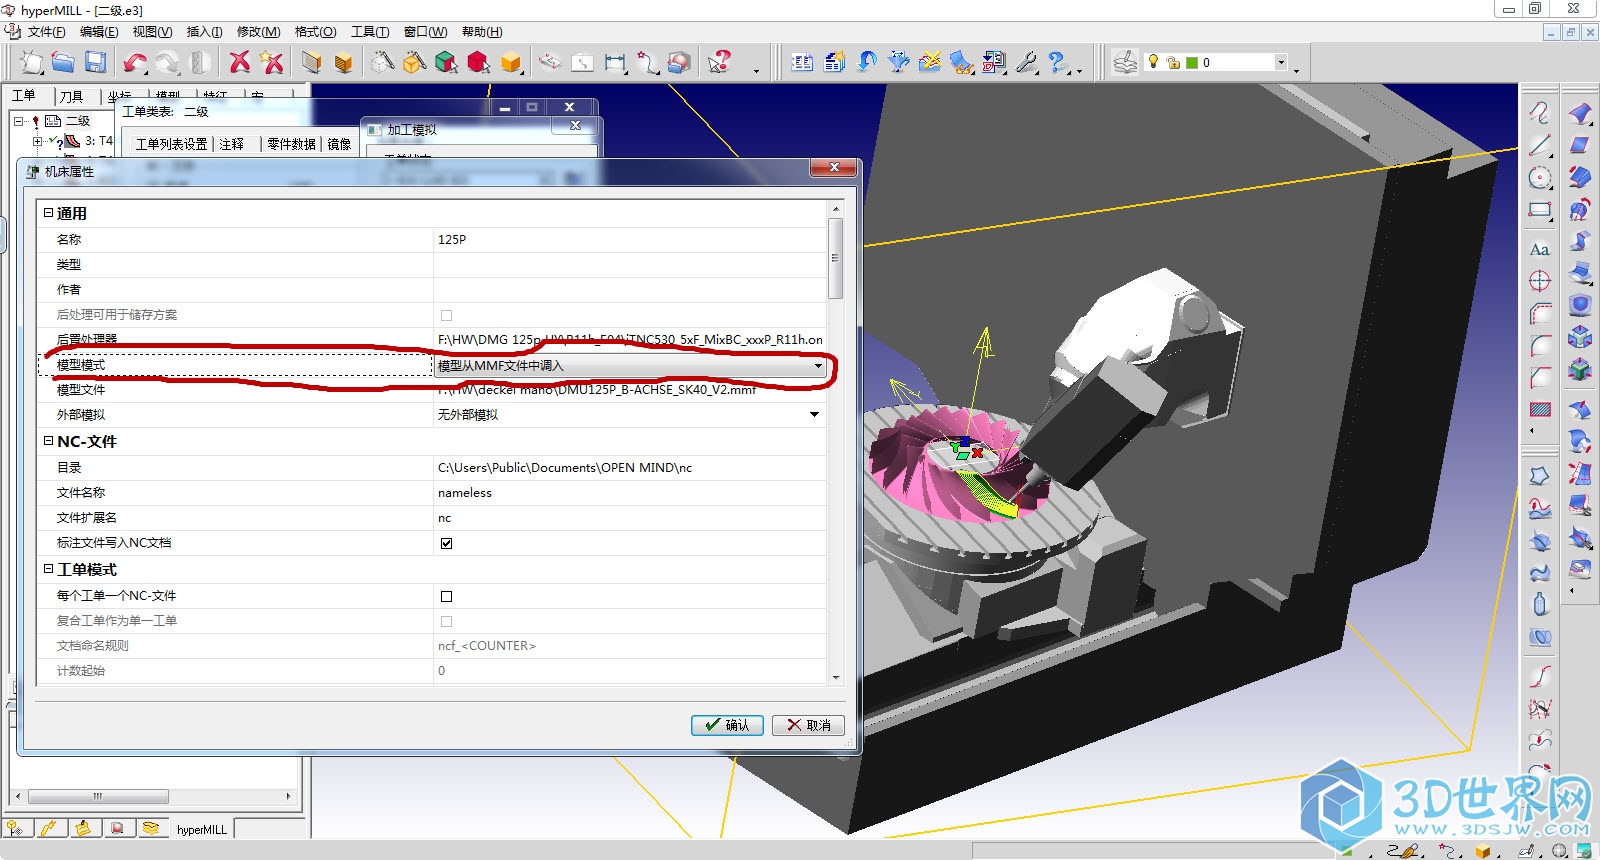Image resolution: width=1600 pixels, height=860 pixels.
Task: Click the blue funnel filter icon in hyperMILL toolbar
Action: 898,62
